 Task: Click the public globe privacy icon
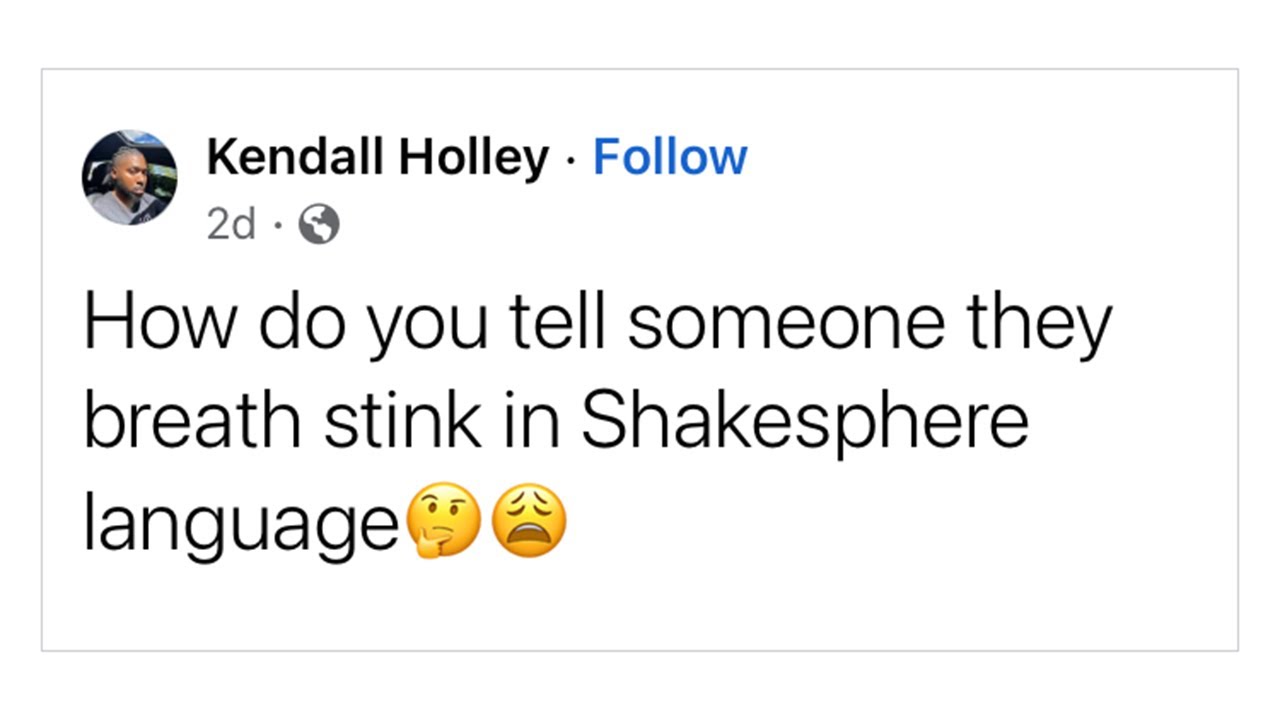click(320, 225)
